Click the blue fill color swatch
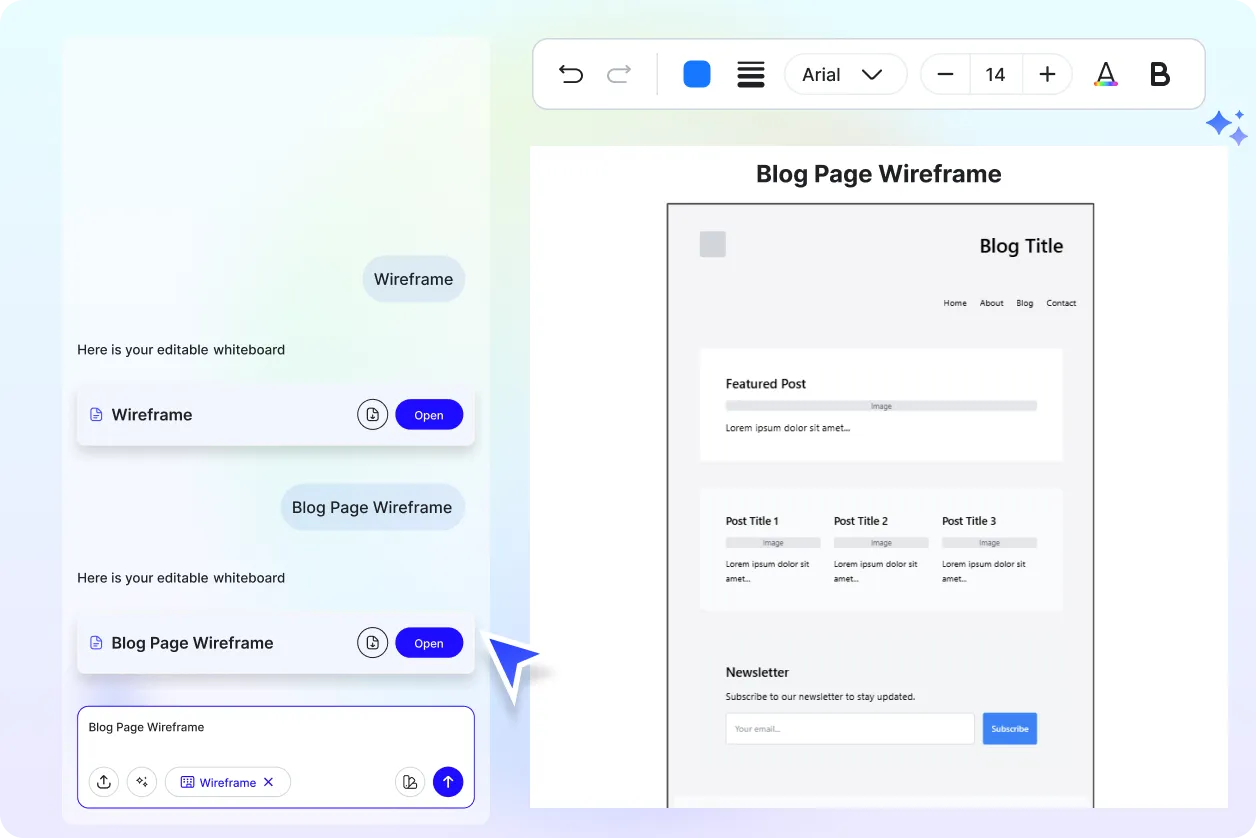This screenshot has width=1256, height=838. click(x=697, y=74)
